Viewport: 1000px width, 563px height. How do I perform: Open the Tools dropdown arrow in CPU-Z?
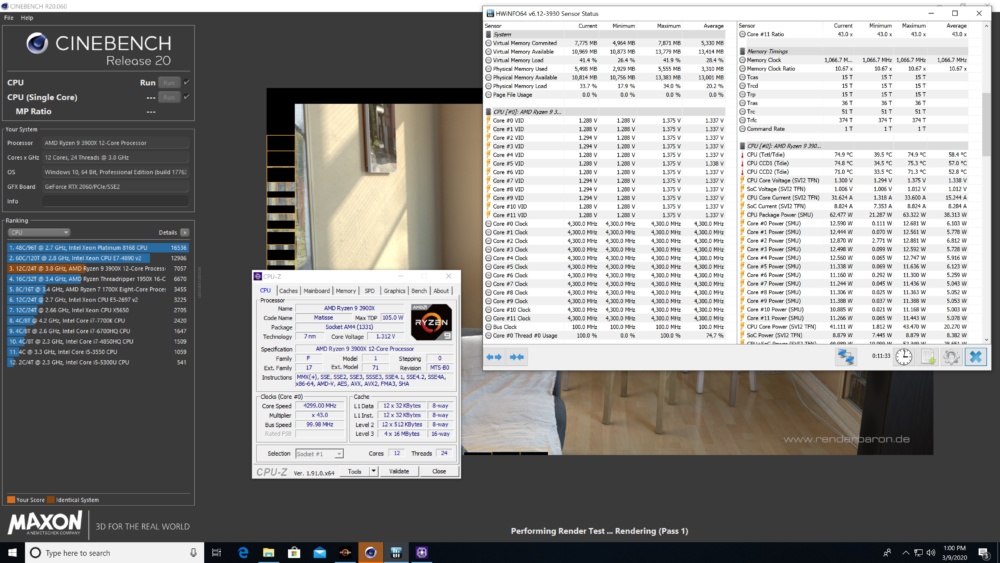[x=374, y=471]
